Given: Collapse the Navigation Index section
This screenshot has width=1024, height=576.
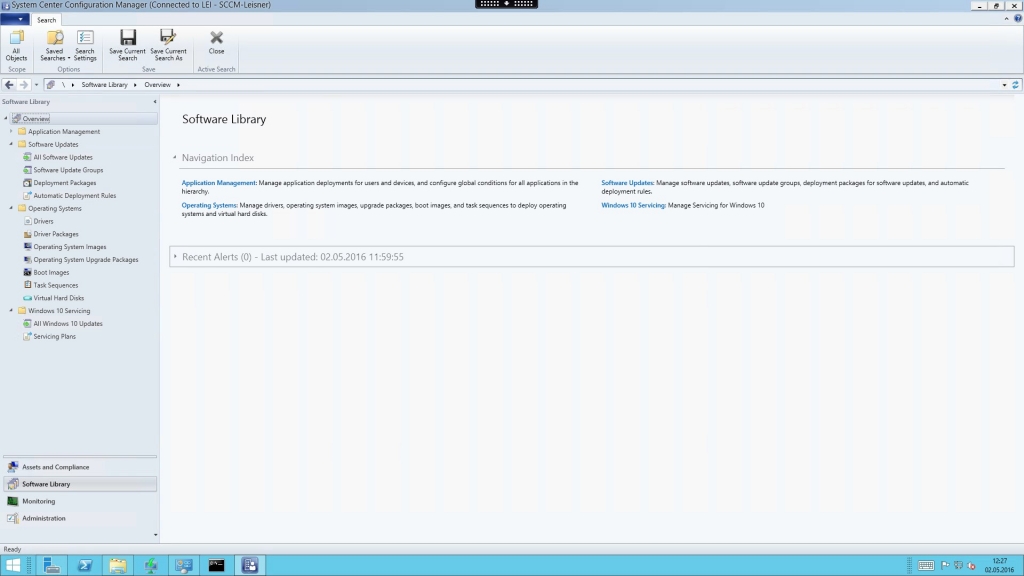Looking at the screenshot, I should 174,157.
